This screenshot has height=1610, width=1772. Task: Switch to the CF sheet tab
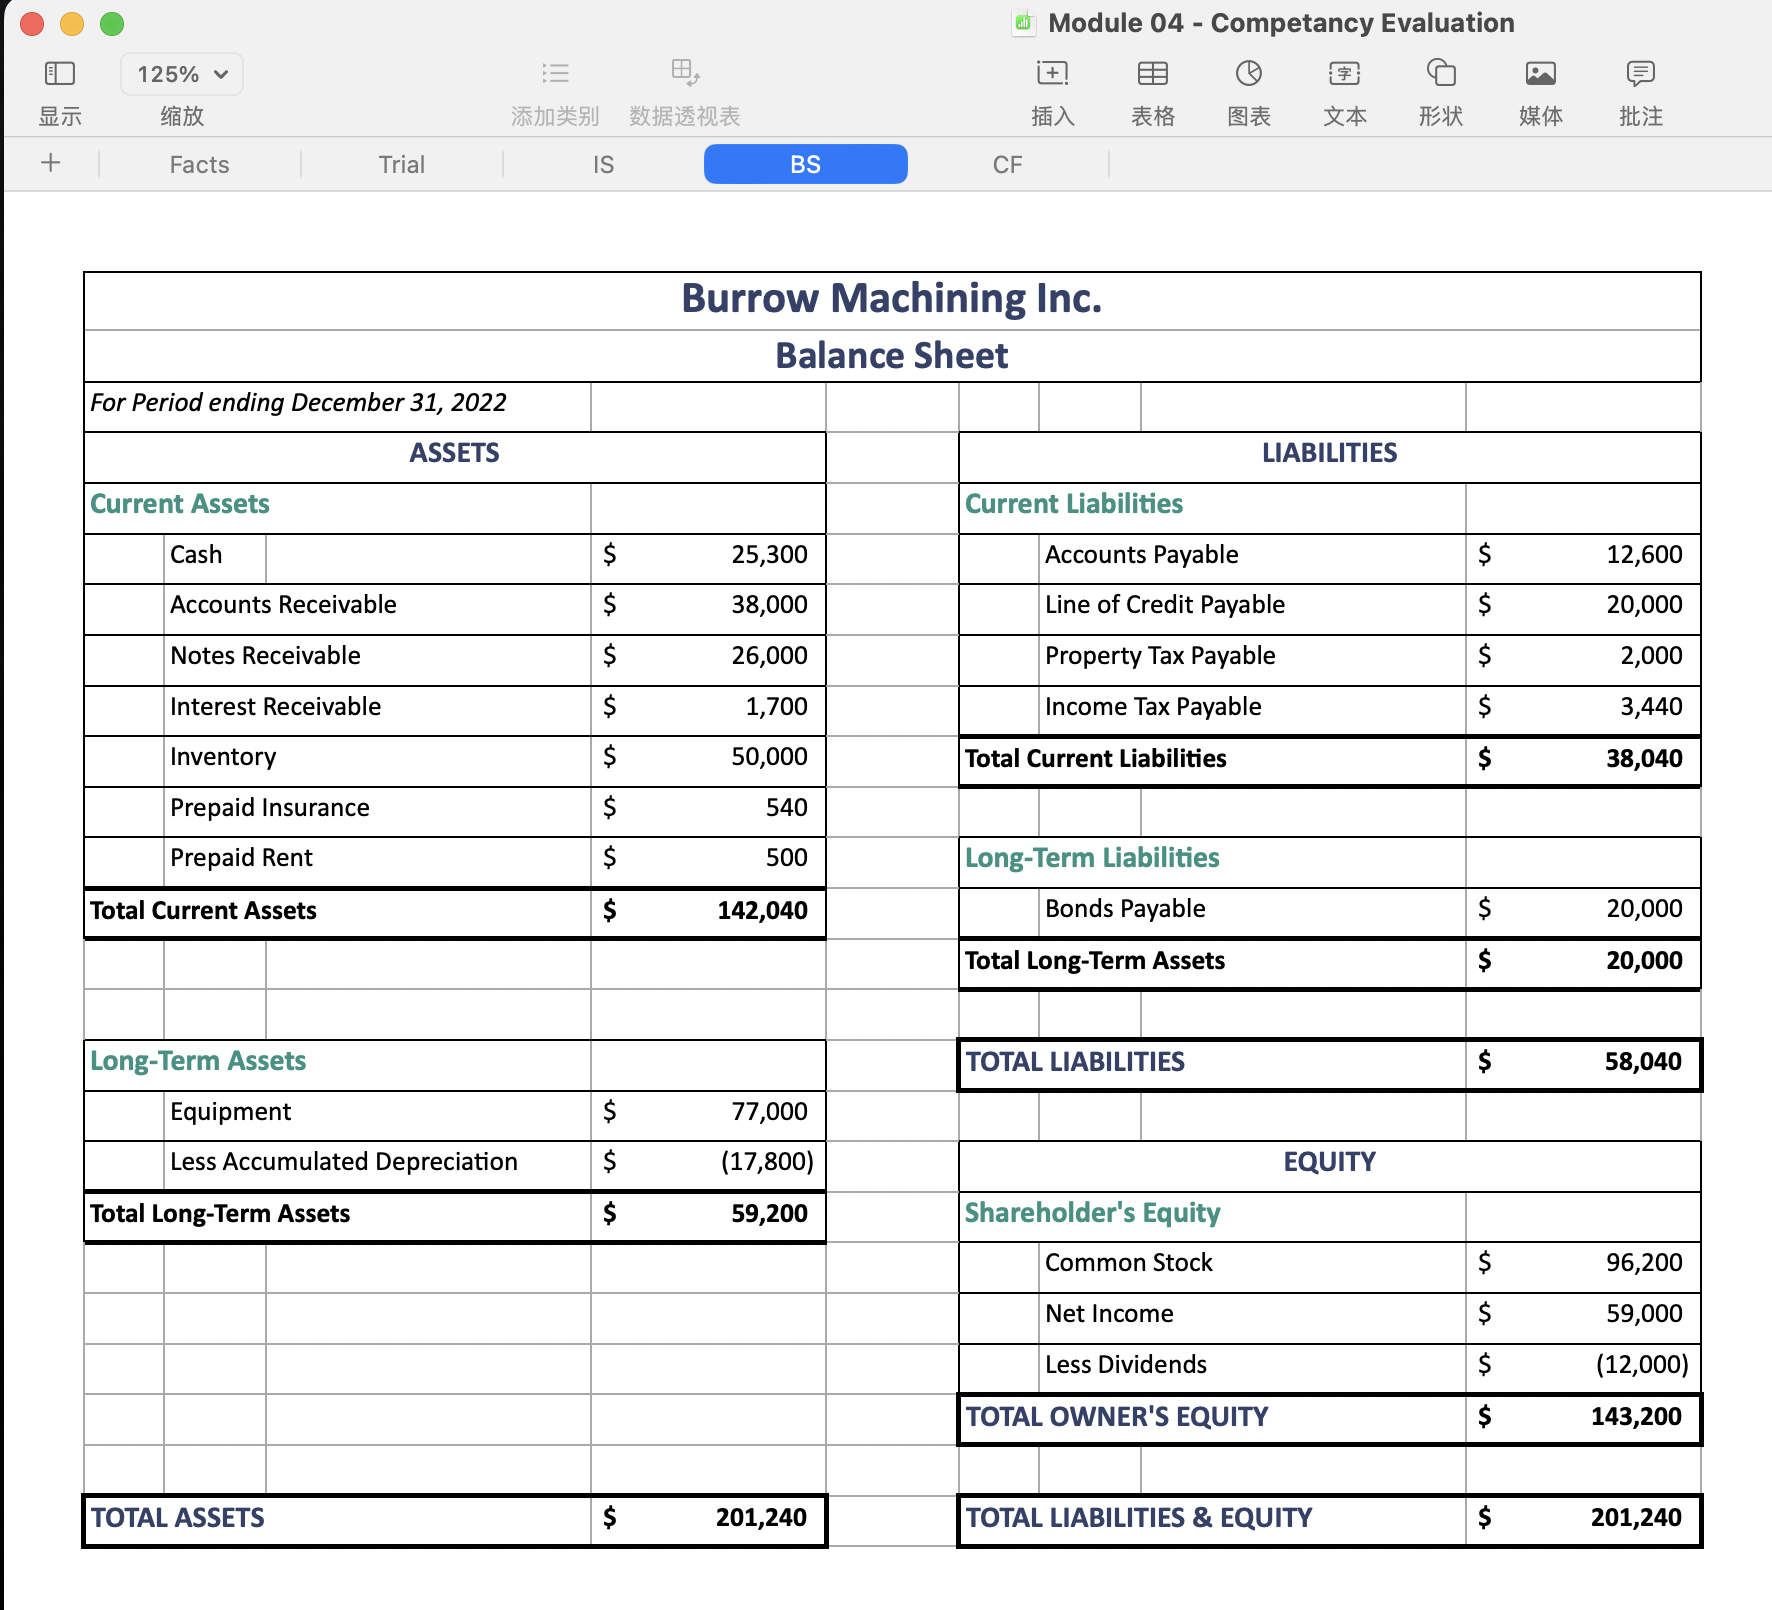[x=1007, y=165]
